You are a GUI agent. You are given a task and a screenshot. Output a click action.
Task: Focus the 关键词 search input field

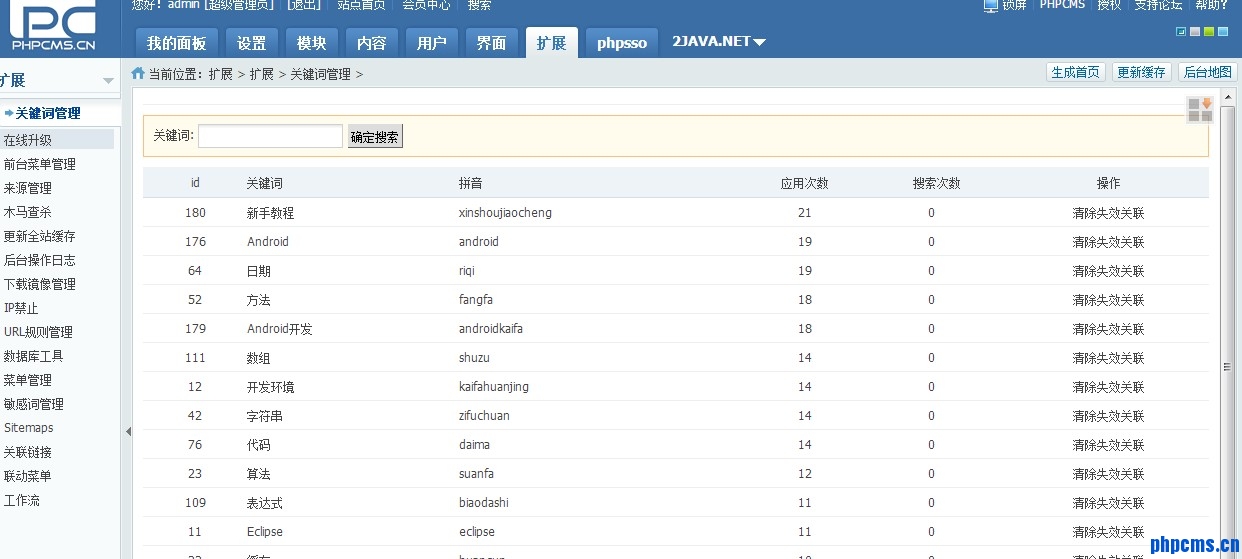tap(270, 136)
